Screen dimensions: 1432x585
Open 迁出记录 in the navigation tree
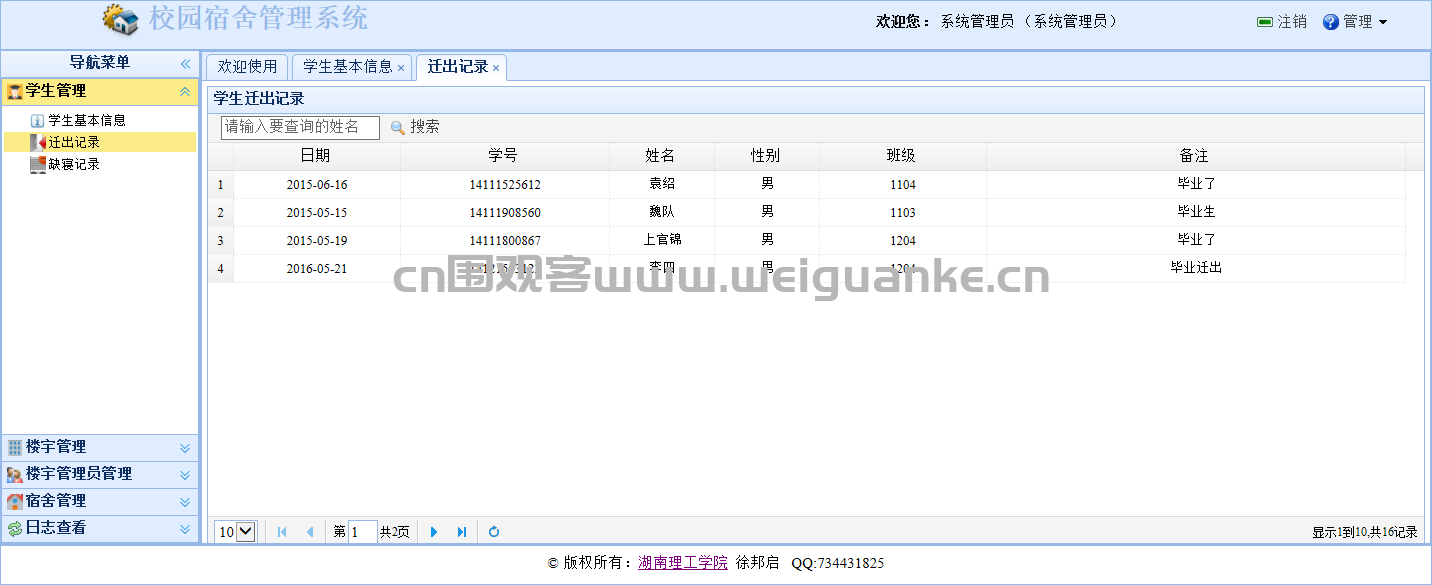coord(74,143)
